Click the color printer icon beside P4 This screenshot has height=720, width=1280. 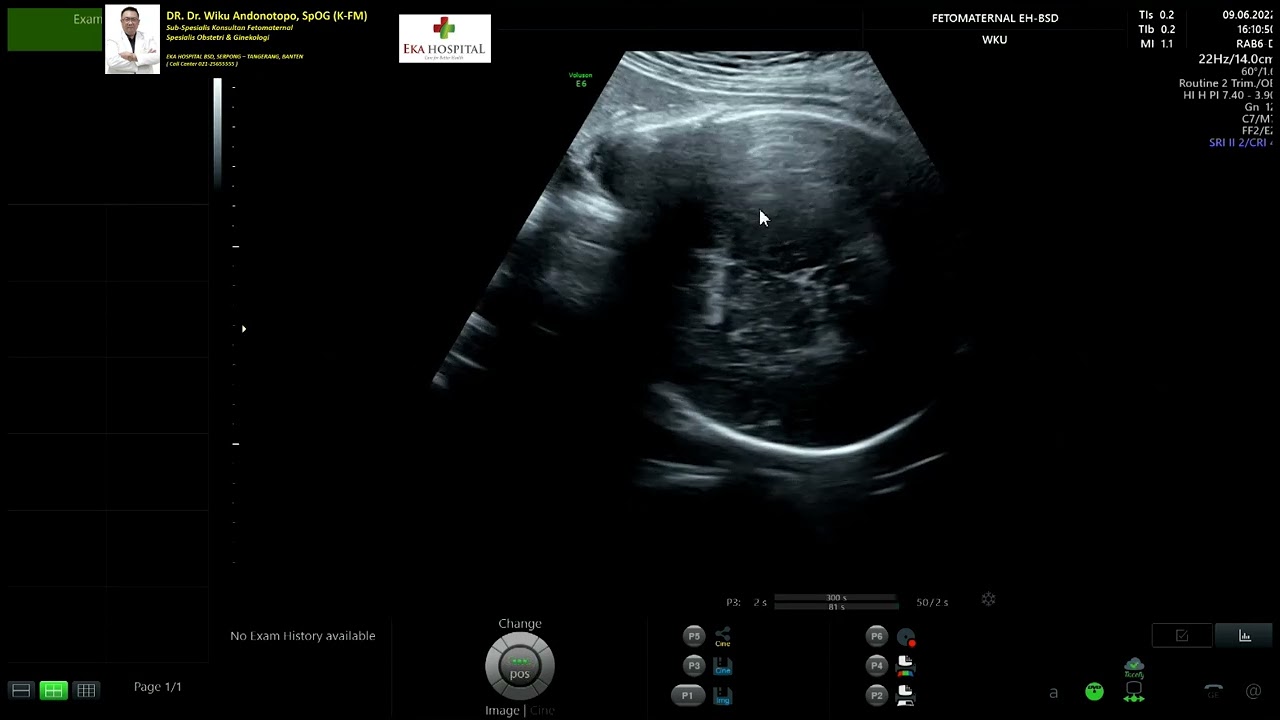905,666
